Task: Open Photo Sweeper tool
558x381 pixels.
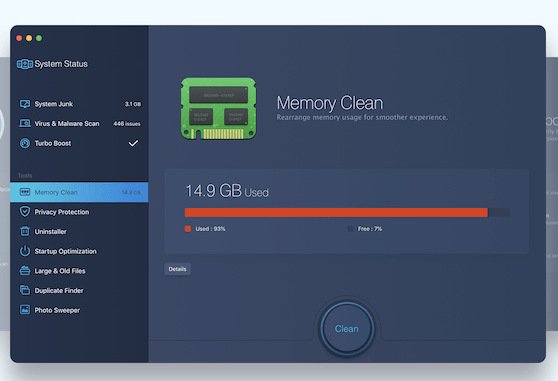Action: pyautogui.click(x=79, y=310)
